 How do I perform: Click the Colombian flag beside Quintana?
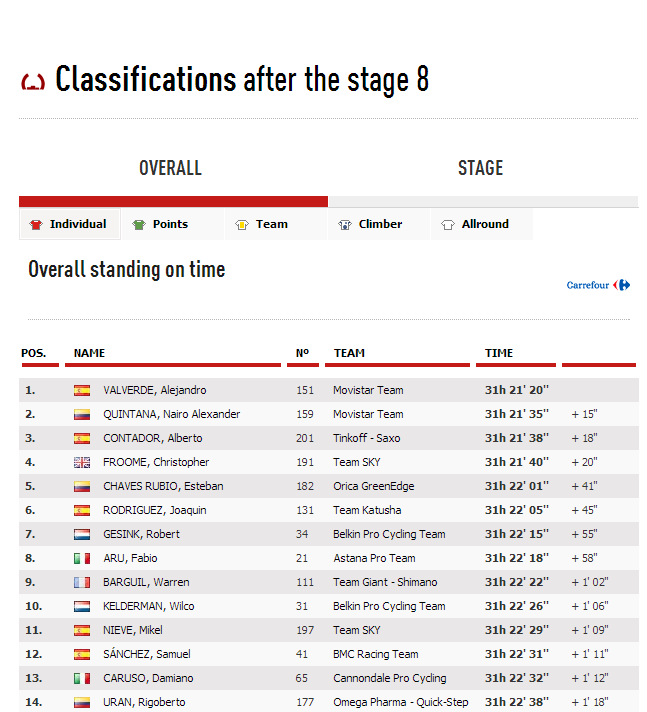(x=82, y=414)
